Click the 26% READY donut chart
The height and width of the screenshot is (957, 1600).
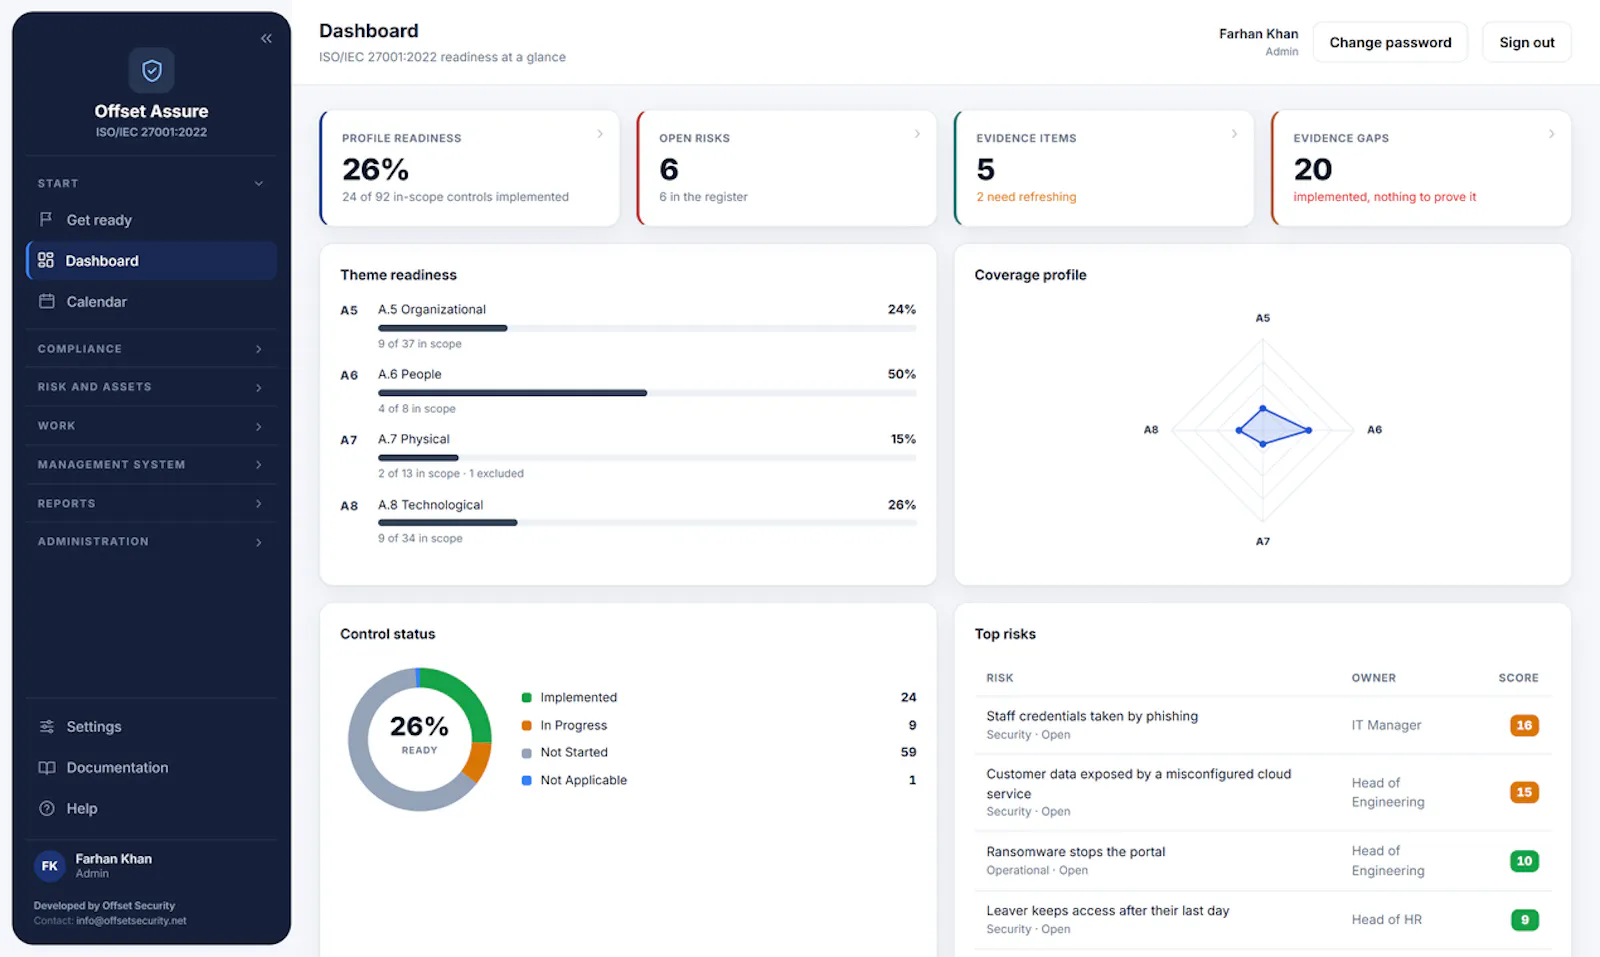pyautogui.click(x=420, y=739)
